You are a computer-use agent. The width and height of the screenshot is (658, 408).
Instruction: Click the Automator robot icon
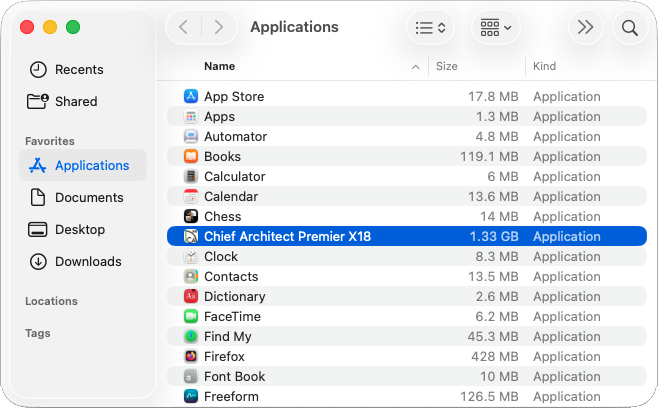(x=191, y=136)
